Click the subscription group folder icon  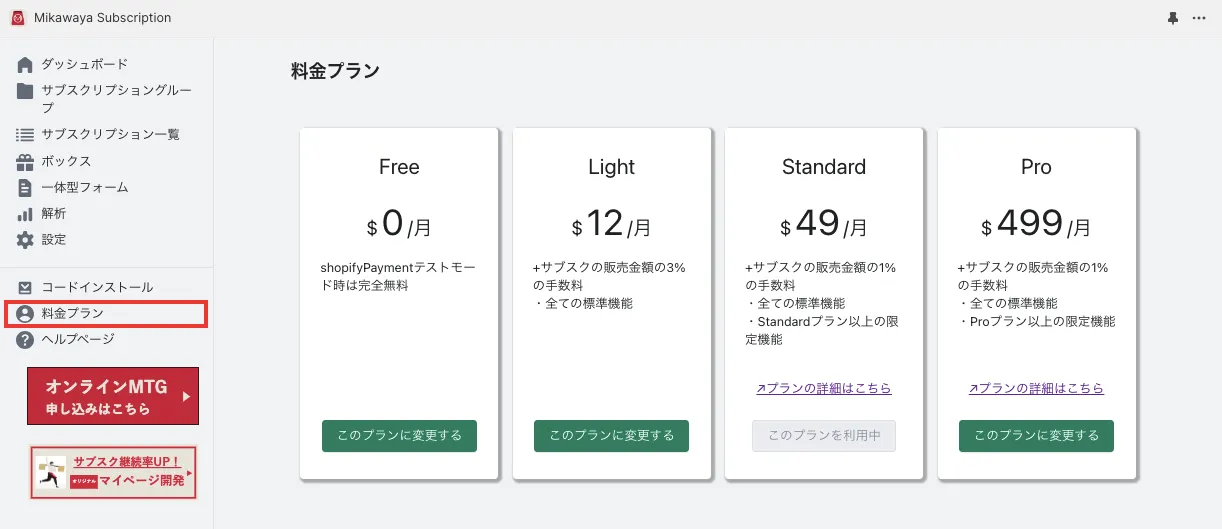[25, 91]
